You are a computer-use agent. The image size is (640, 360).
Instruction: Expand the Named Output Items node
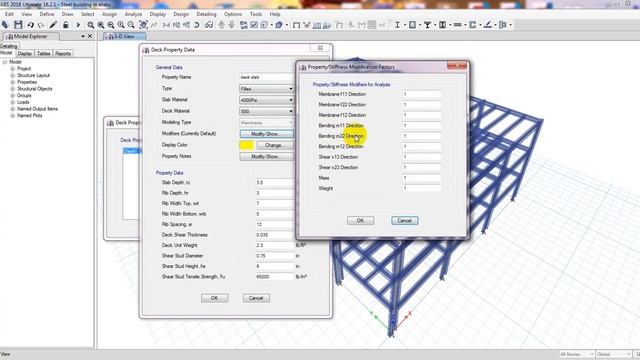13,109
